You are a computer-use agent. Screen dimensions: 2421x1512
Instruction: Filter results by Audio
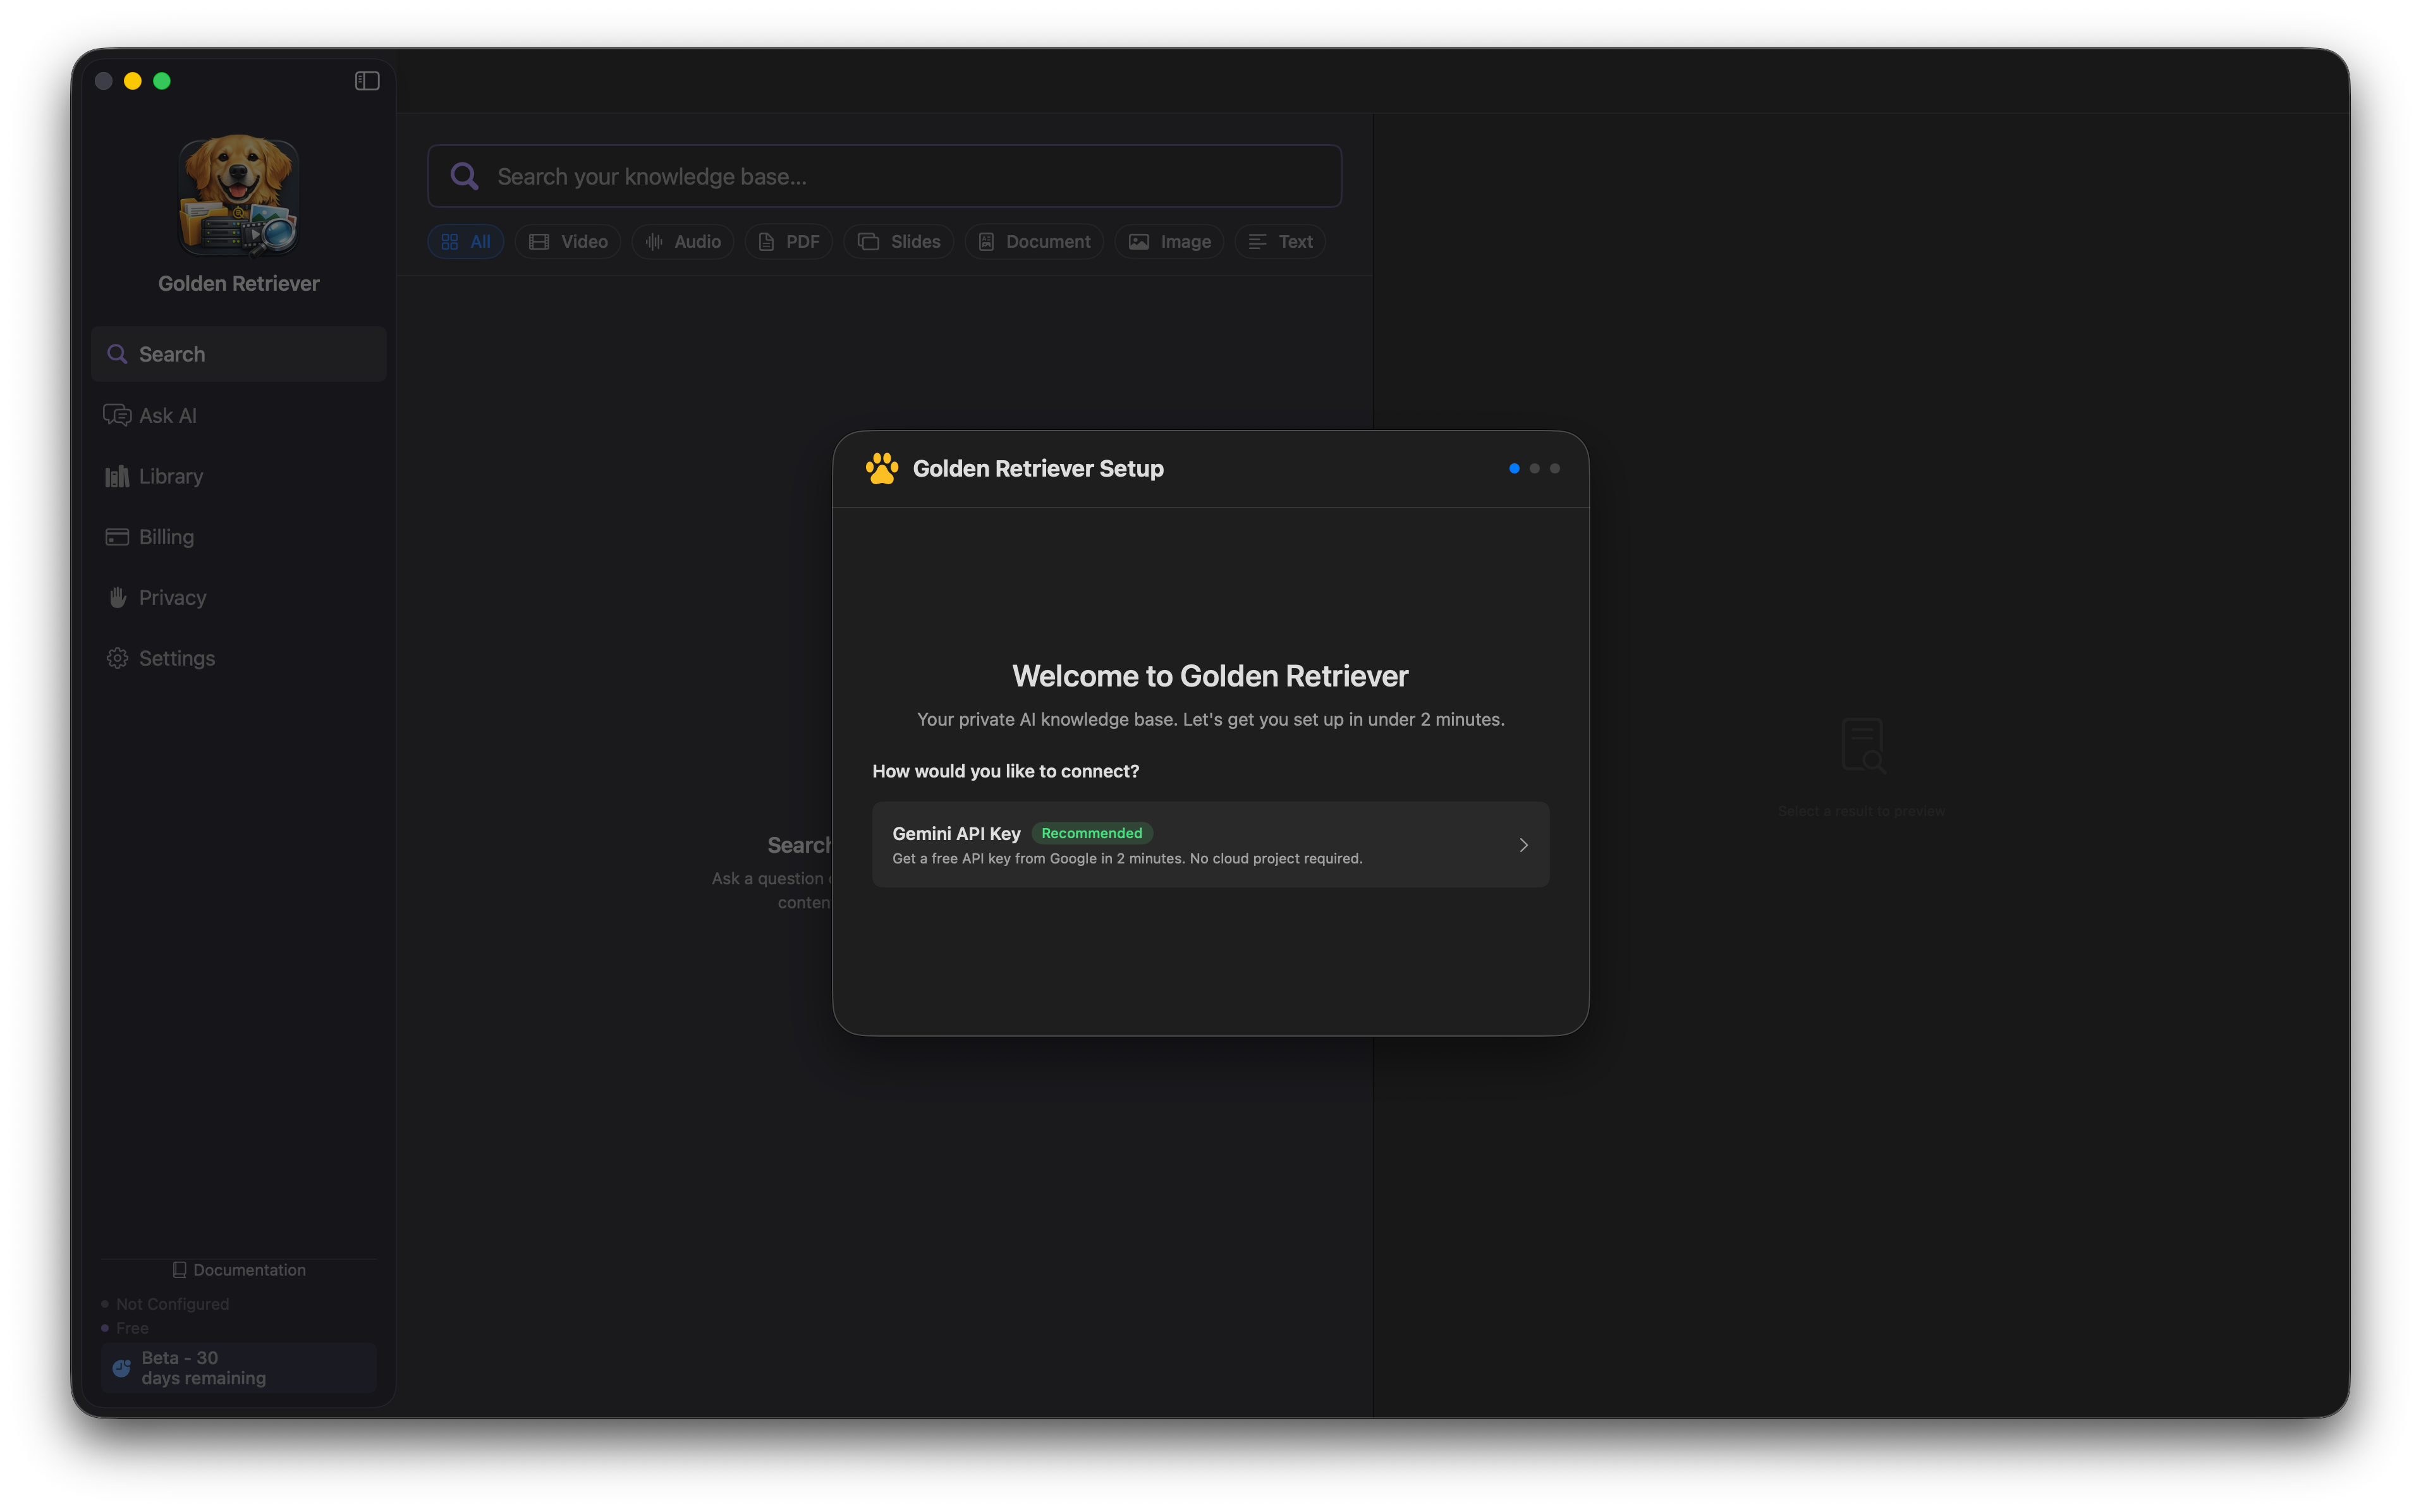point(683,242)
